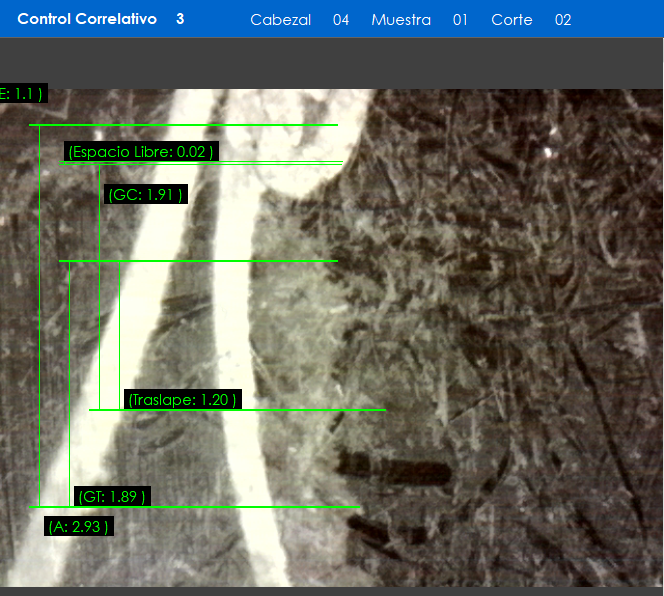Select the GT 1.89 measurement label

coord(113,496)
